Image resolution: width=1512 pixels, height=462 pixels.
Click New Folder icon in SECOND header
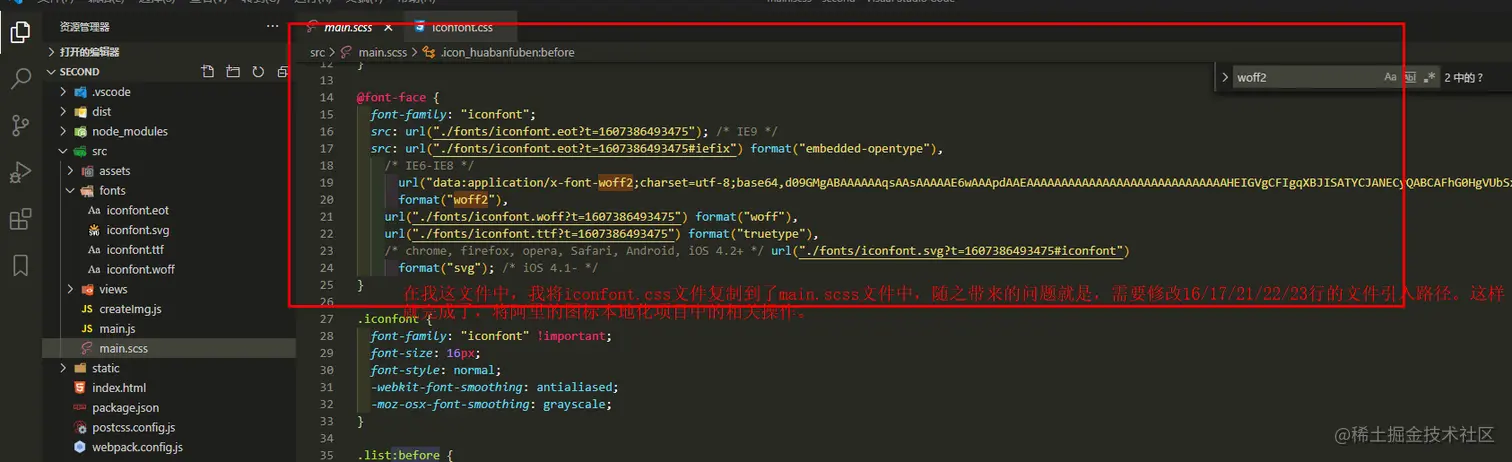tap(233, 72)
